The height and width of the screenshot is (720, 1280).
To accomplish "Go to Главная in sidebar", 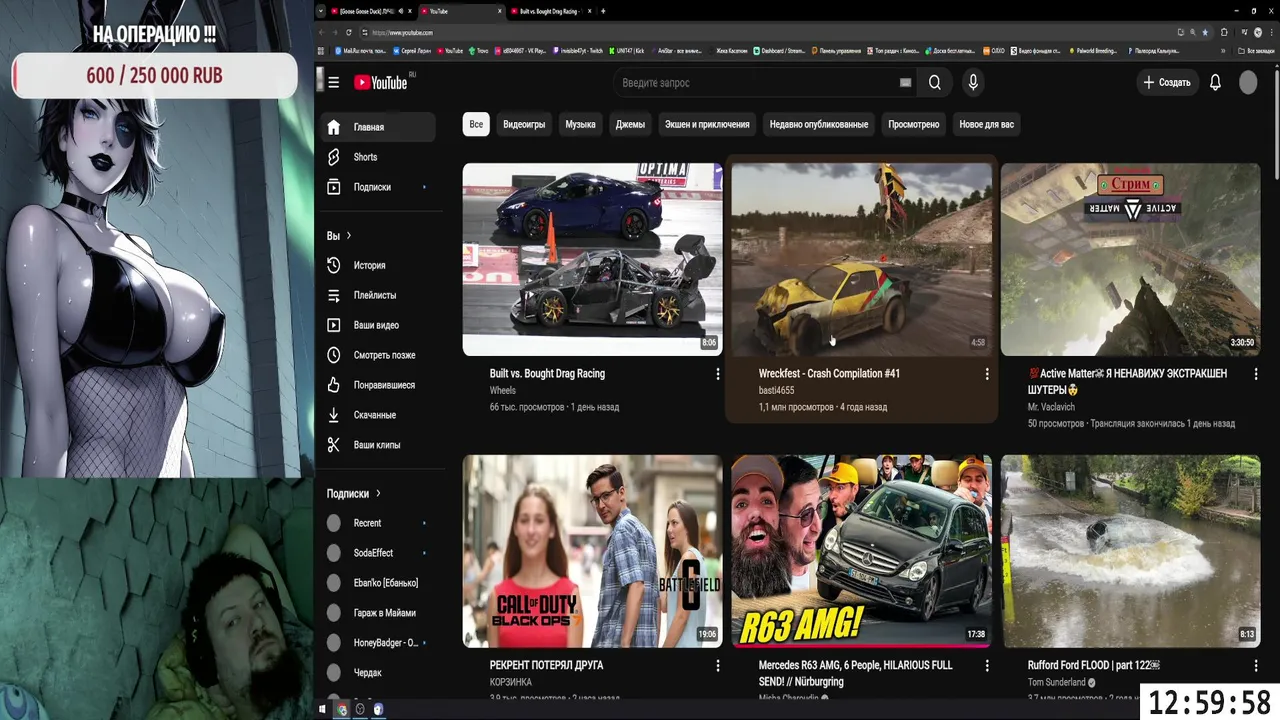I will click(x=377, y=127).
